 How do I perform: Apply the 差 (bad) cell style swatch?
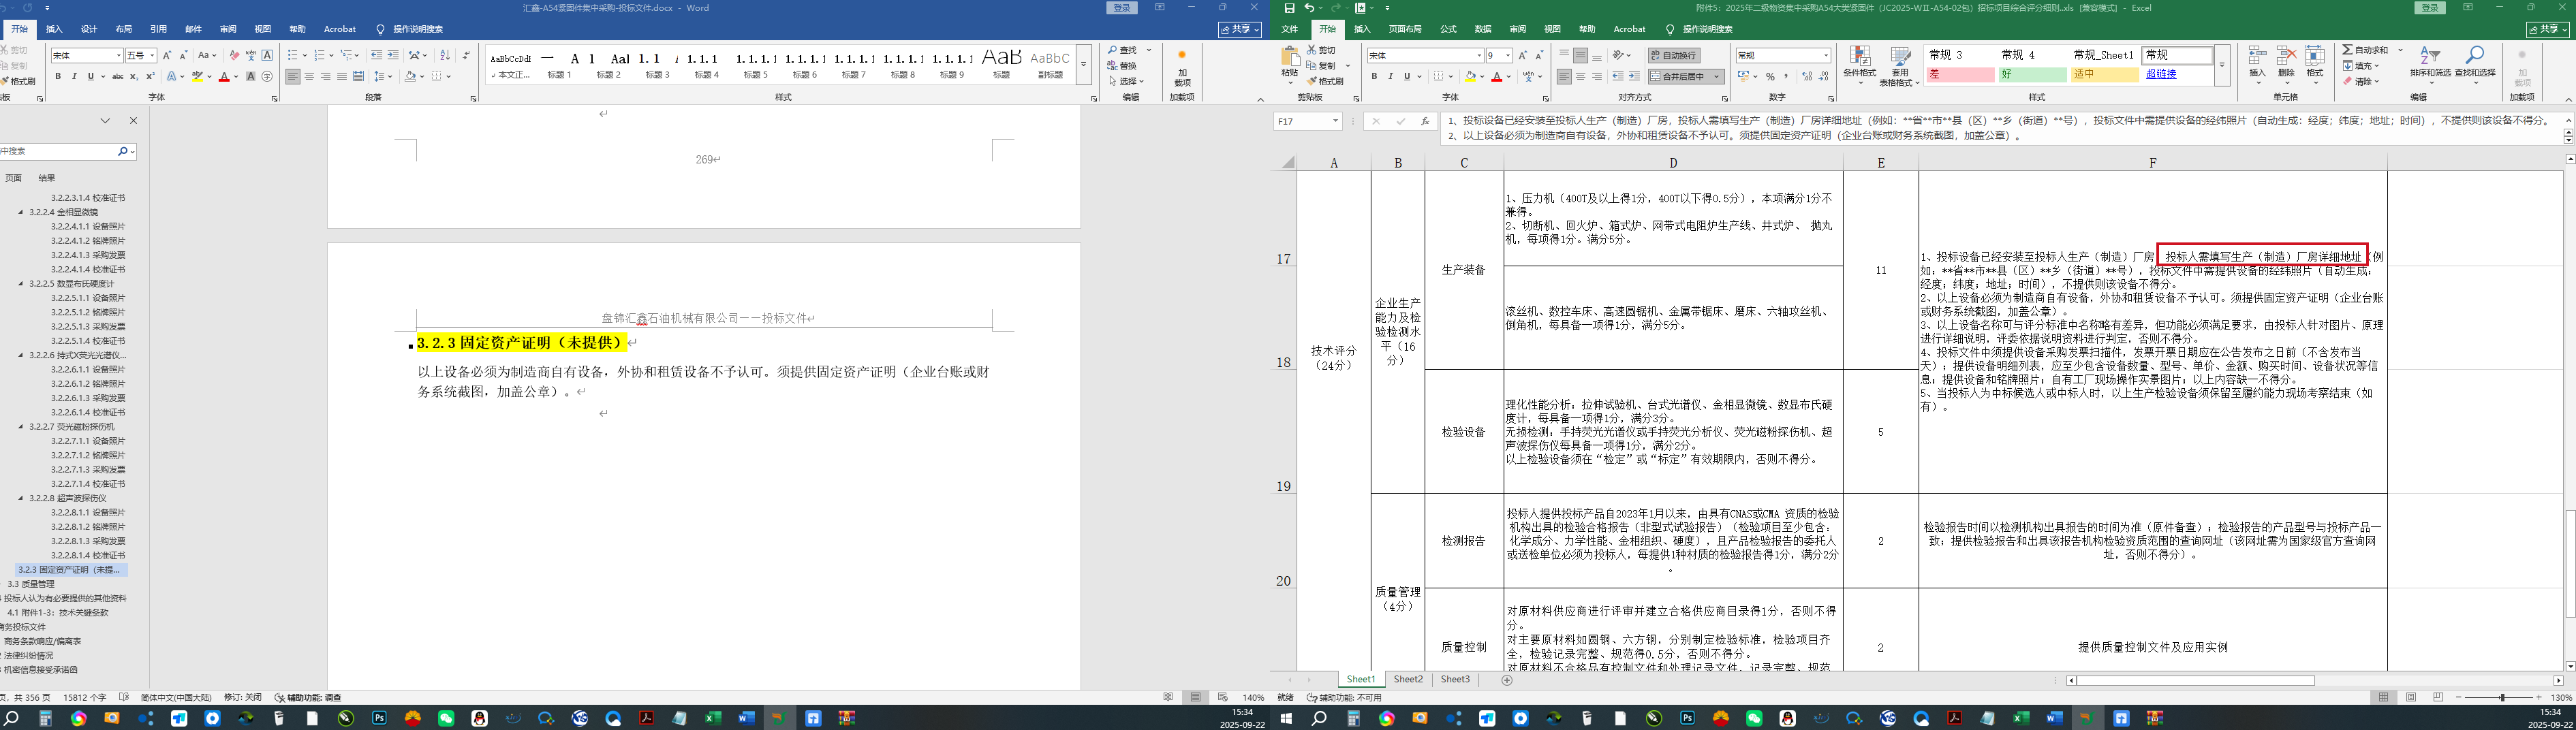(1960, 74)
